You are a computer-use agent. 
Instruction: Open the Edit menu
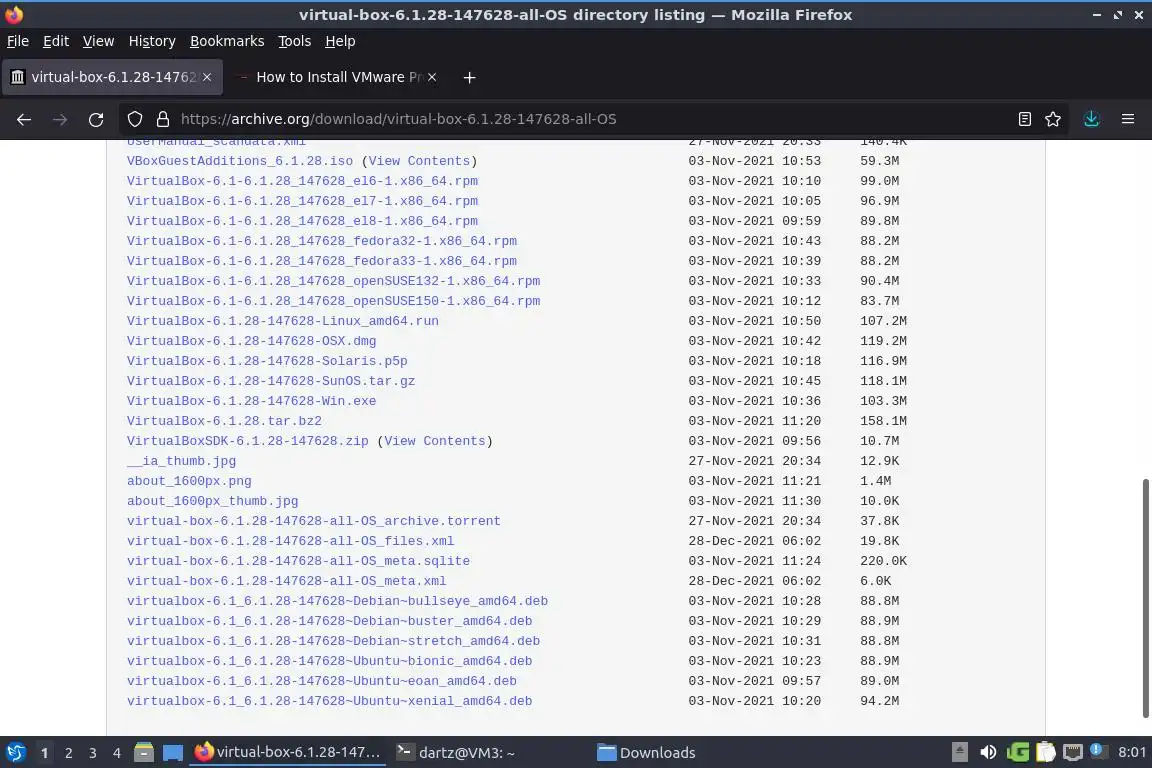(56, 41)
